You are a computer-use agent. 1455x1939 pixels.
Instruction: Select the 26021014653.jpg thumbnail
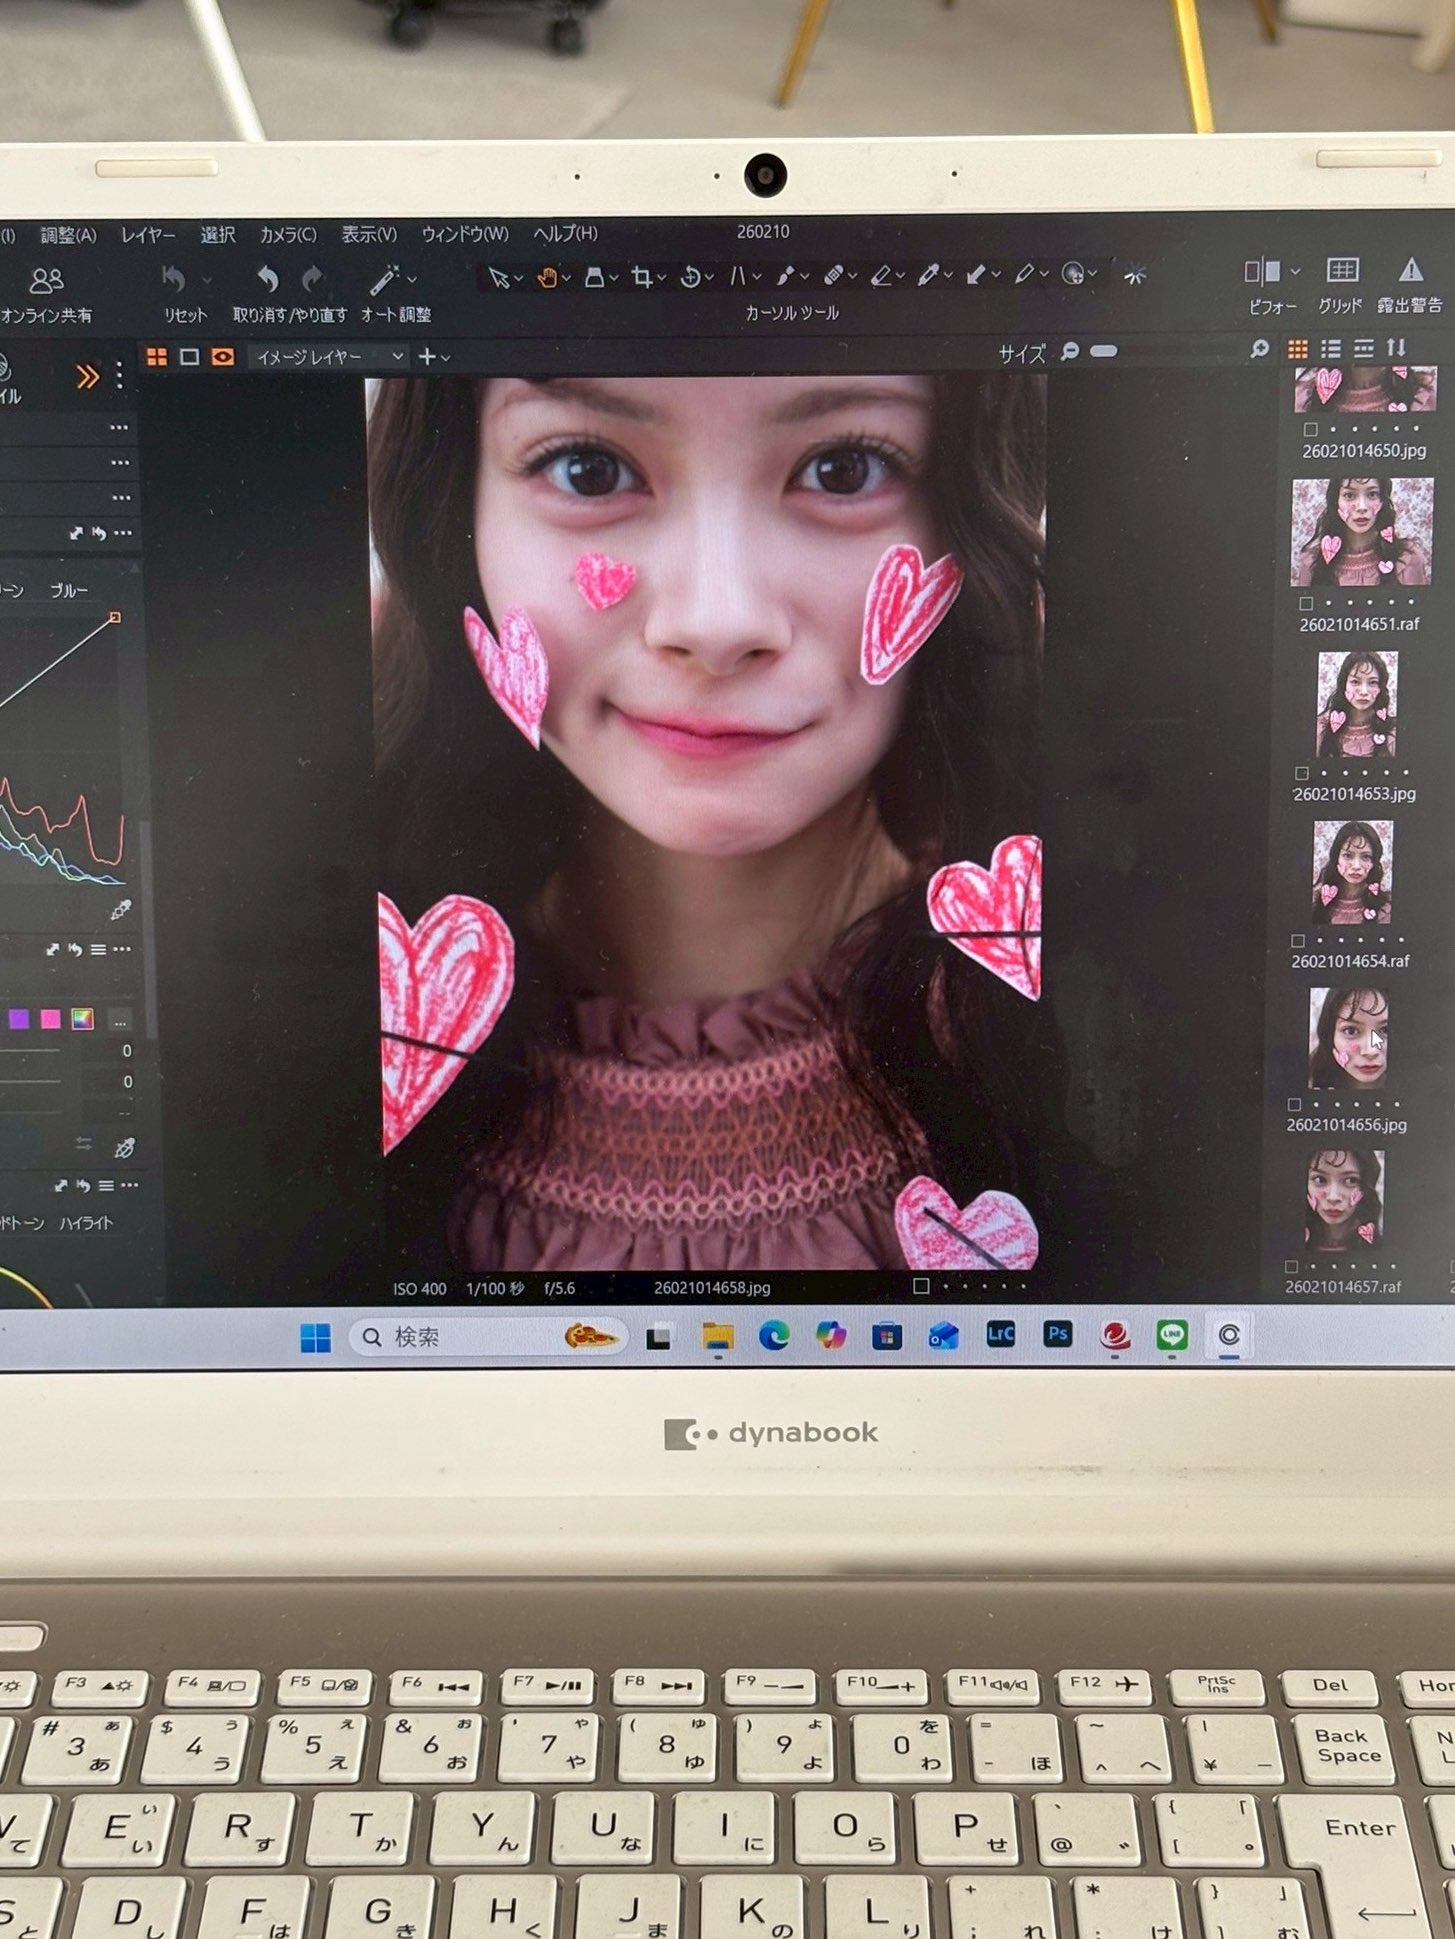pos(1356,705)
